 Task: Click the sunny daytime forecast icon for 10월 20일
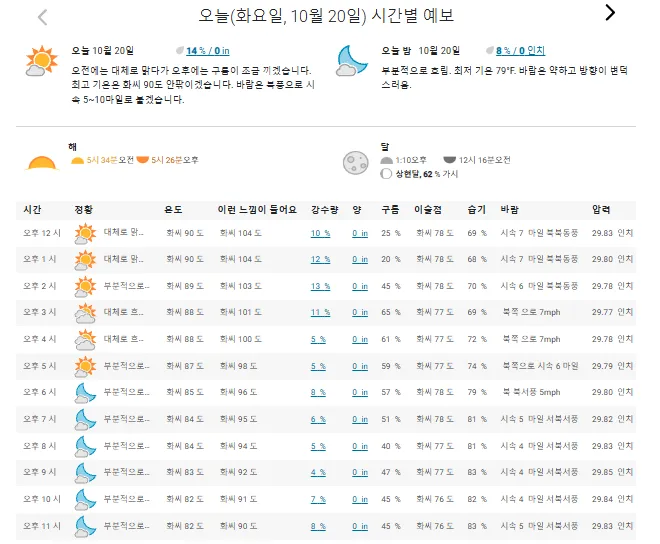[41, 61]
